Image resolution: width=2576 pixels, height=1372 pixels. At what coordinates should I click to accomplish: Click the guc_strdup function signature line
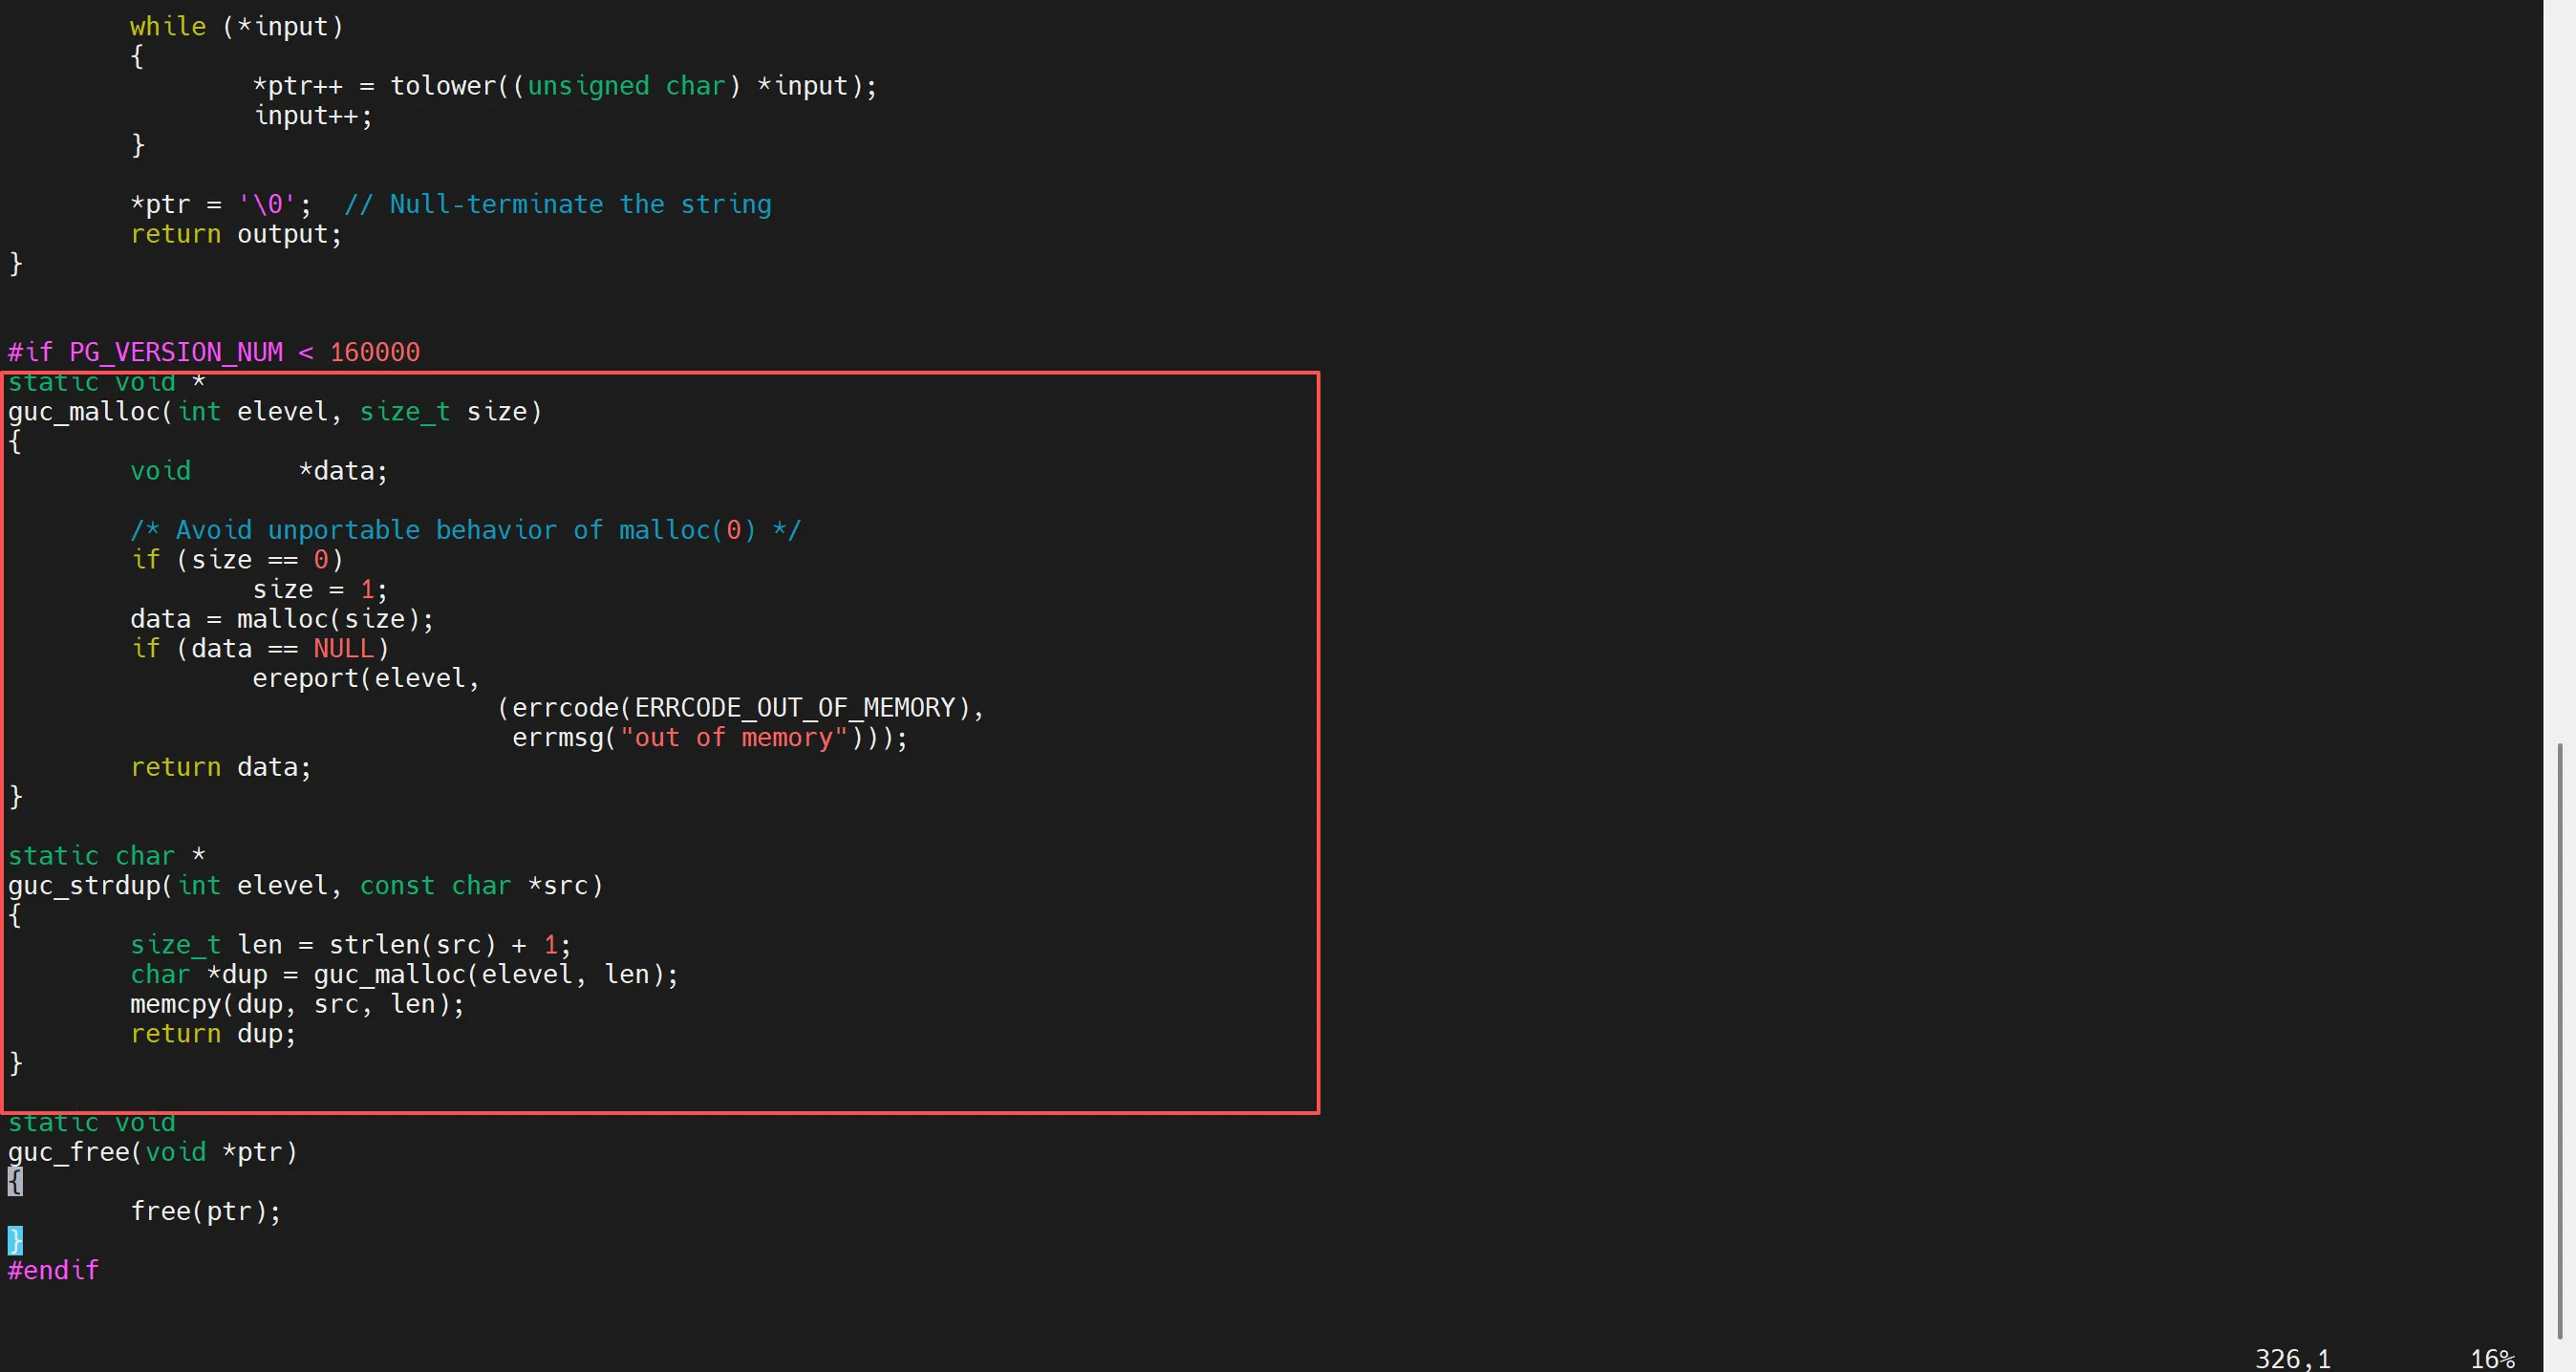[306, 886]
